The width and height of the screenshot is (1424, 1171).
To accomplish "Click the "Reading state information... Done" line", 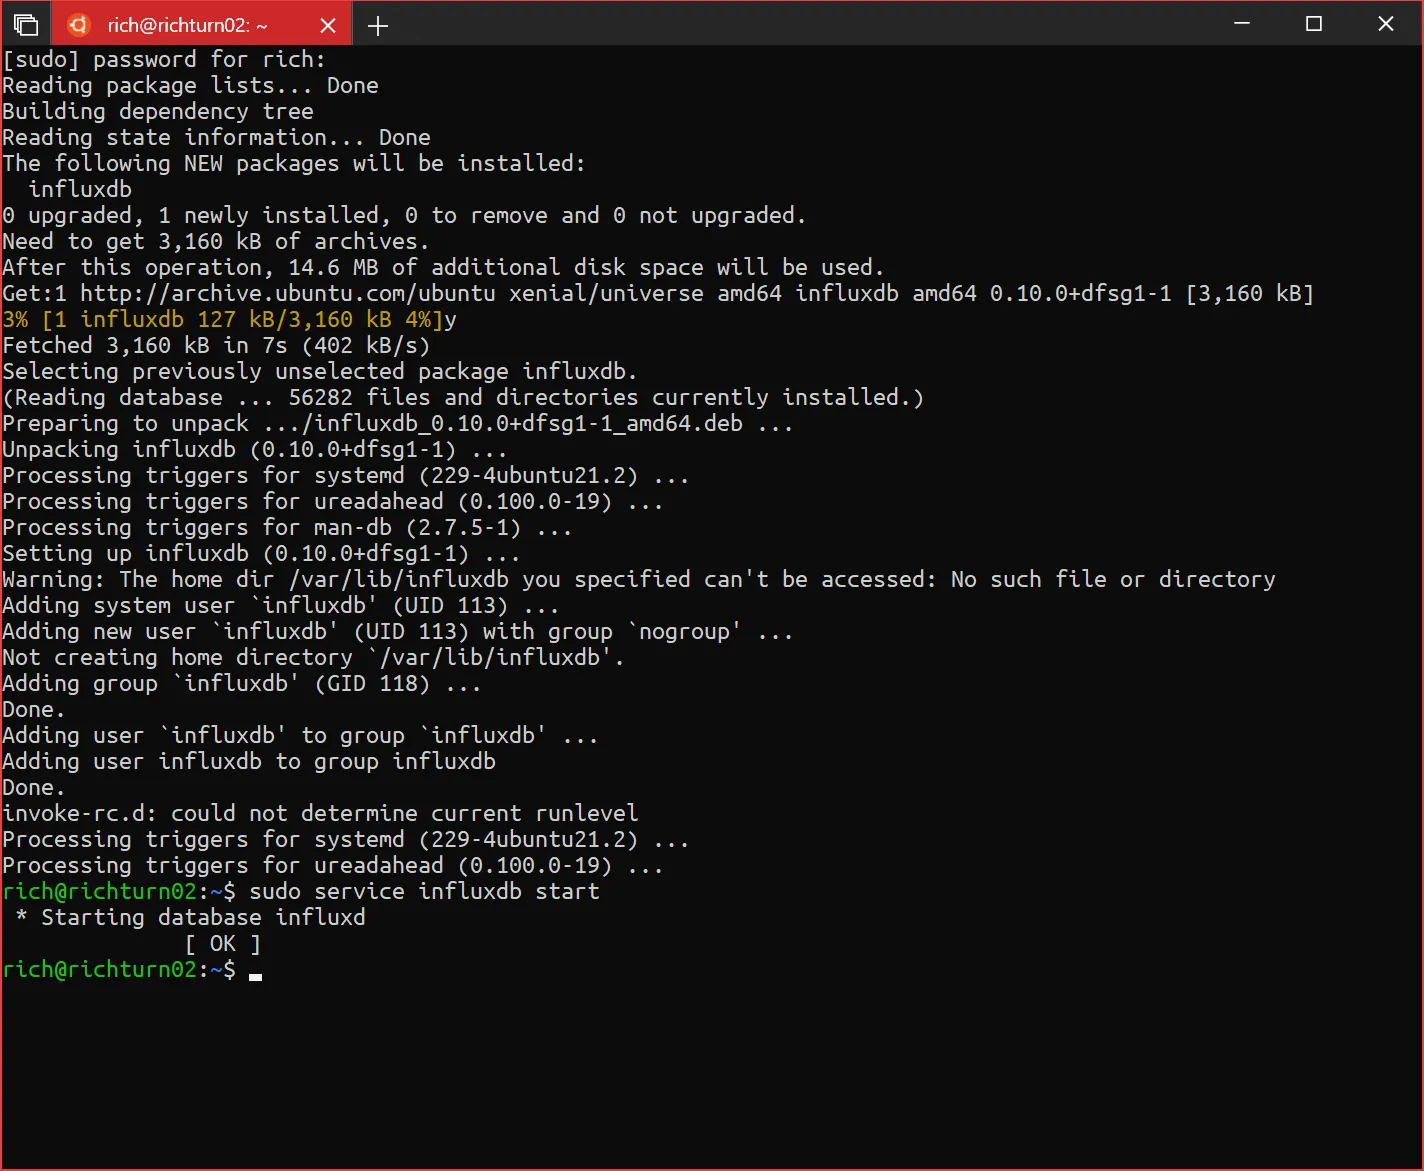I will [x=216, y=138].
